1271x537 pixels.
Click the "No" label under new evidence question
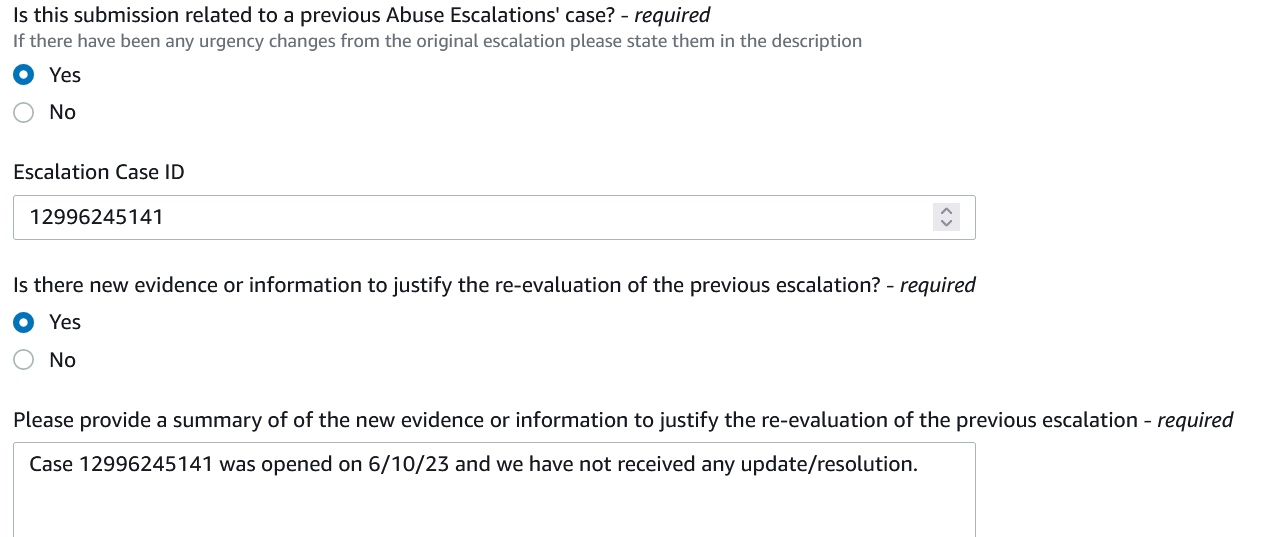62,360
